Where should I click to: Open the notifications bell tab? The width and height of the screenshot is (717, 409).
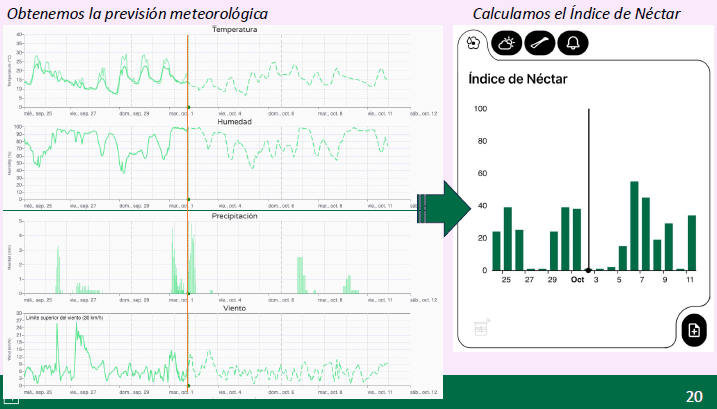(x=573, y=43)
